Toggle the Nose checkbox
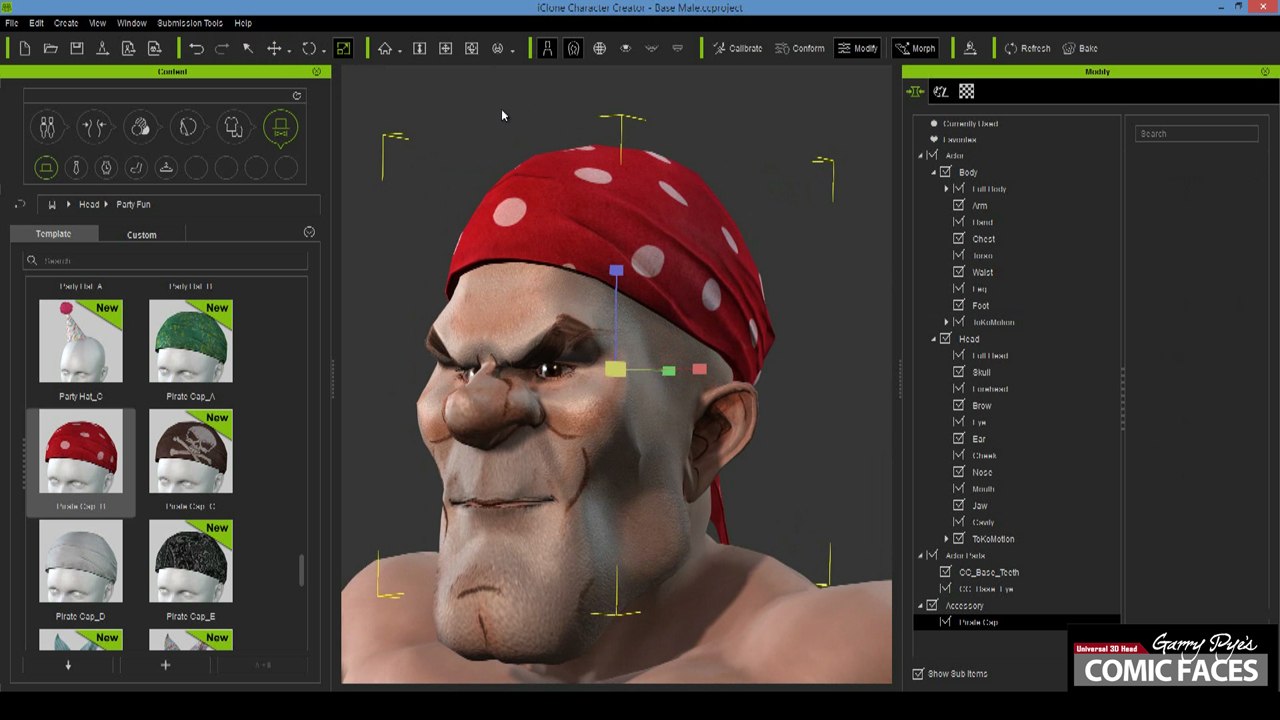 pyautogui.click(x=959, y=472)
